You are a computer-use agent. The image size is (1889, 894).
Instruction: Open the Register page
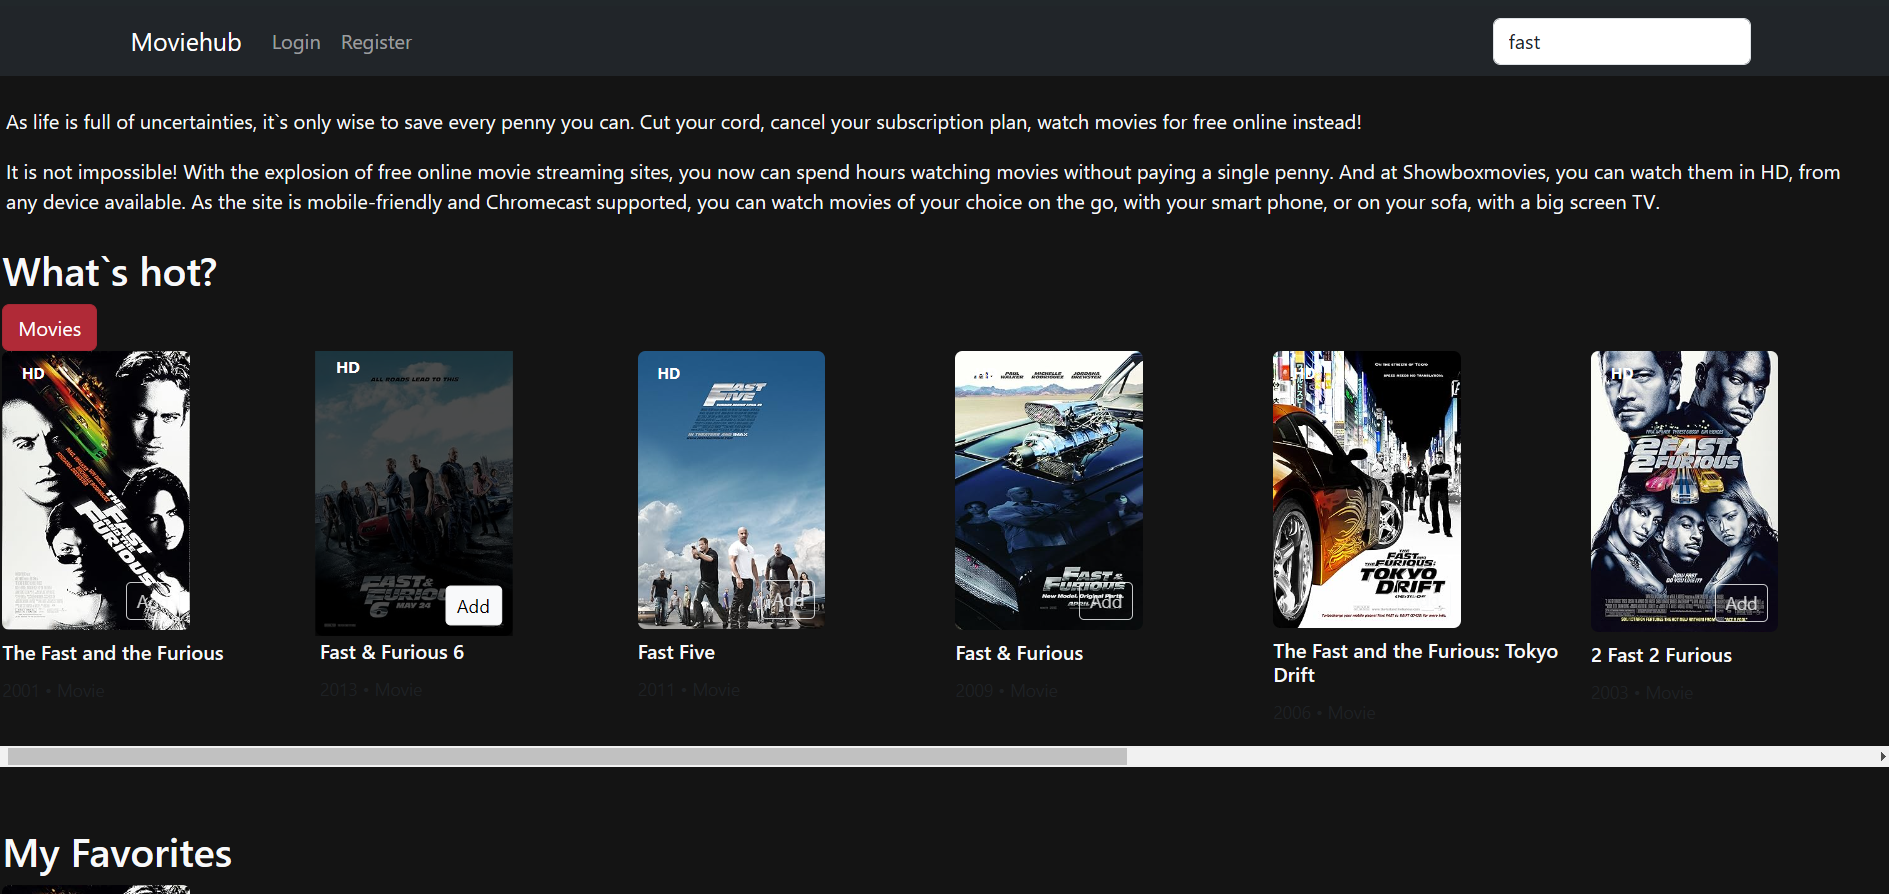point(376,42)
